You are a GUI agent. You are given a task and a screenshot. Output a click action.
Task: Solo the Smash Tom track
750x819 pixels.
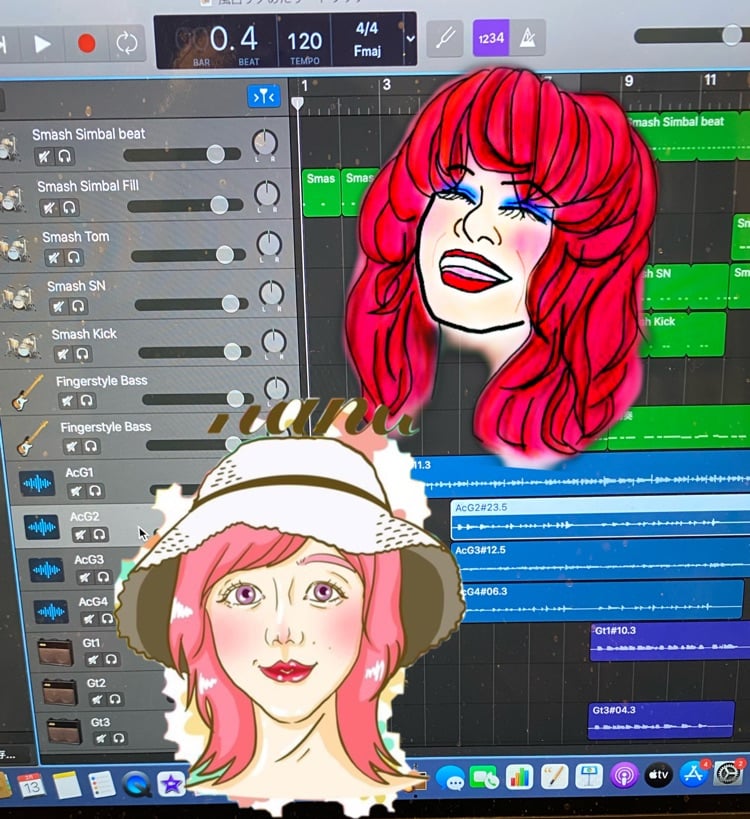coord(75,258)
